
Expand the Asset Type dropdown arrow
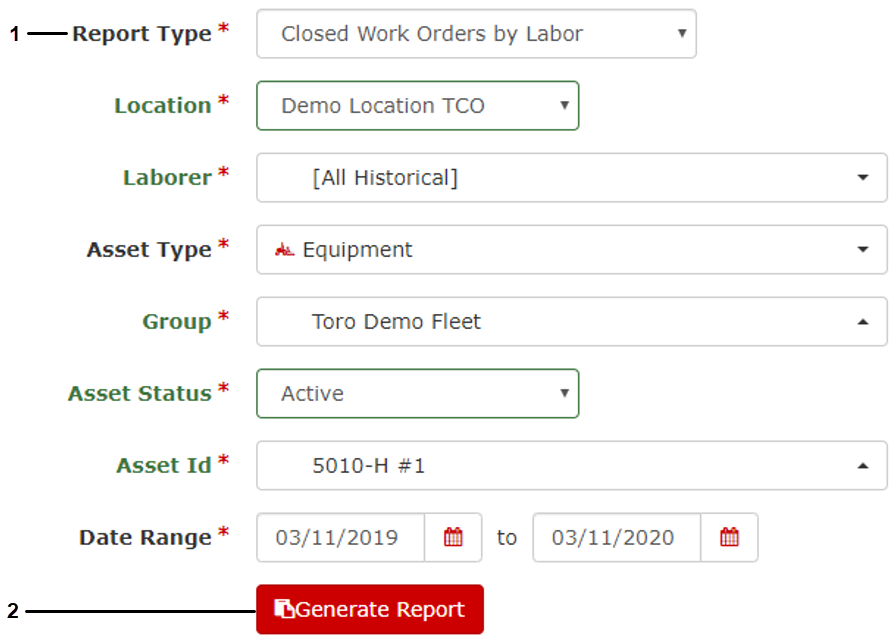pos(862,250)
